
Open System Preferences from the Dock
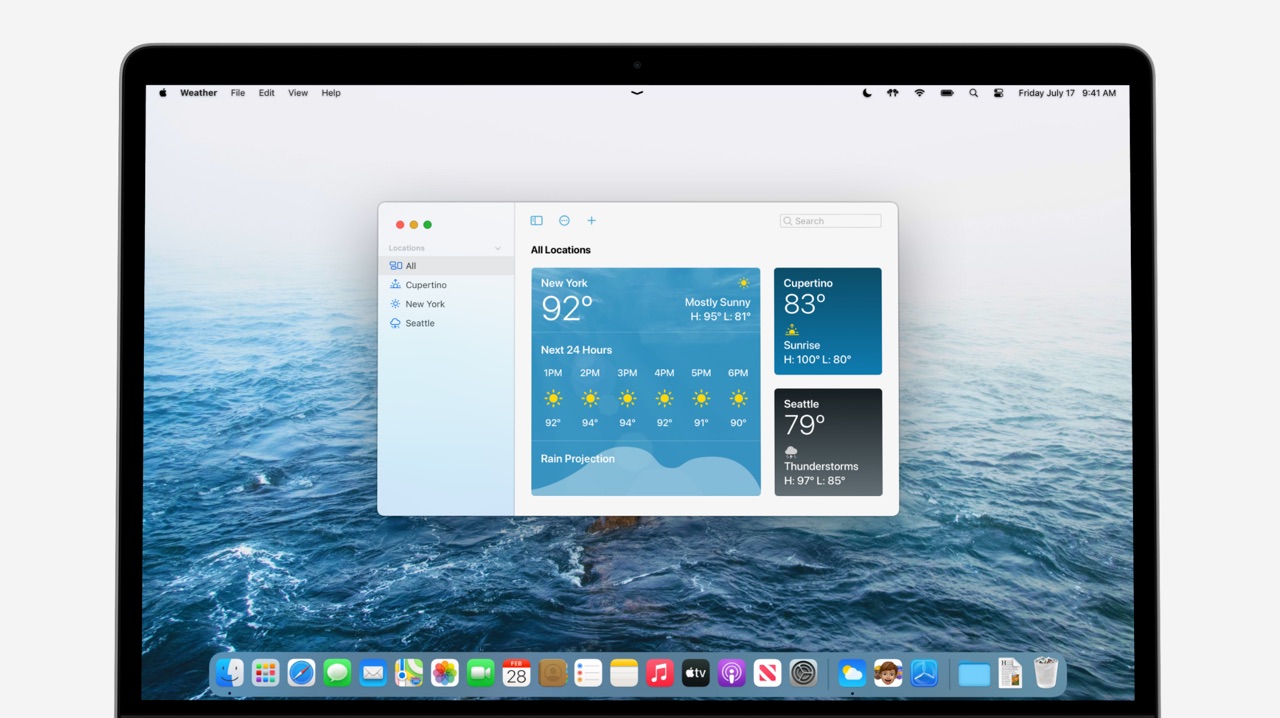(x=803, y=673)
